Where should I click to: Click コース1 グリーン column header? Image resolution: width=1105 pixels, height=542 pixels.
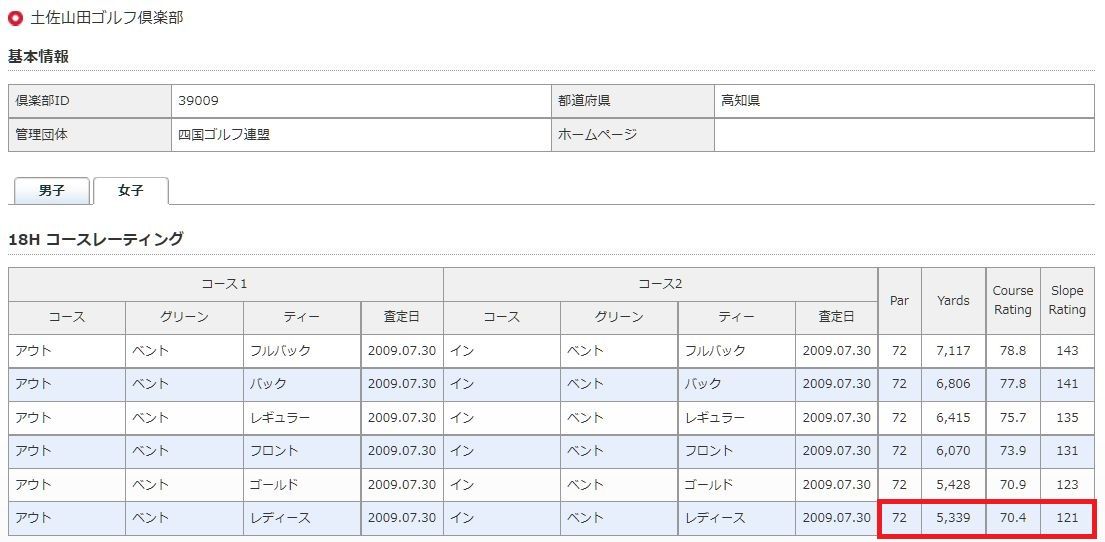(185, 317)
